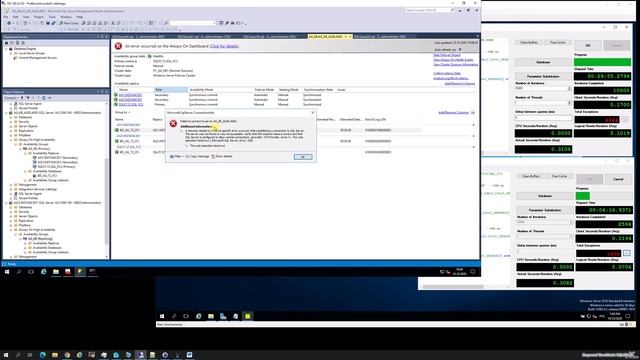
Task: Click the red error icon in the dashboard banner
Action: [118, 46]
